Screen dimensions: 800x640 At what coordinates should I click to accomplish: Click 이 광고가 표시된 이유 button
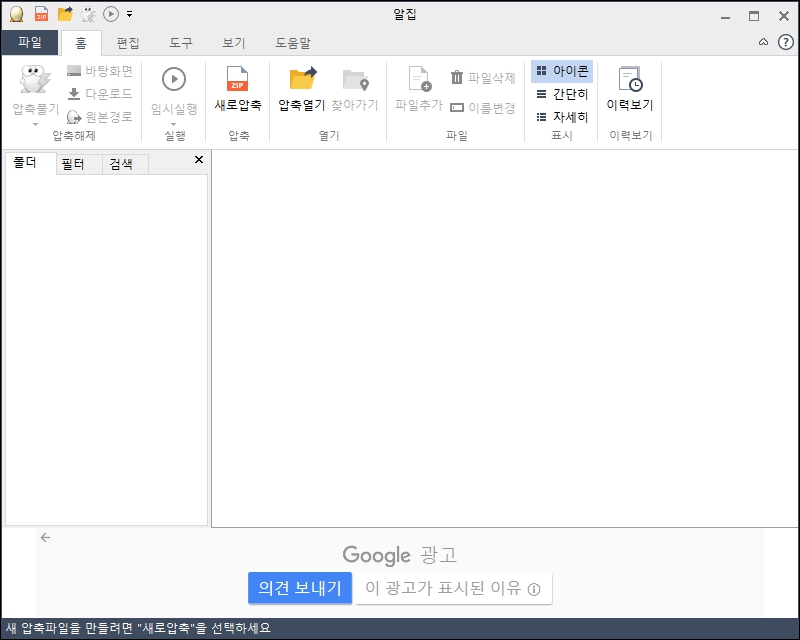point(454,588)
